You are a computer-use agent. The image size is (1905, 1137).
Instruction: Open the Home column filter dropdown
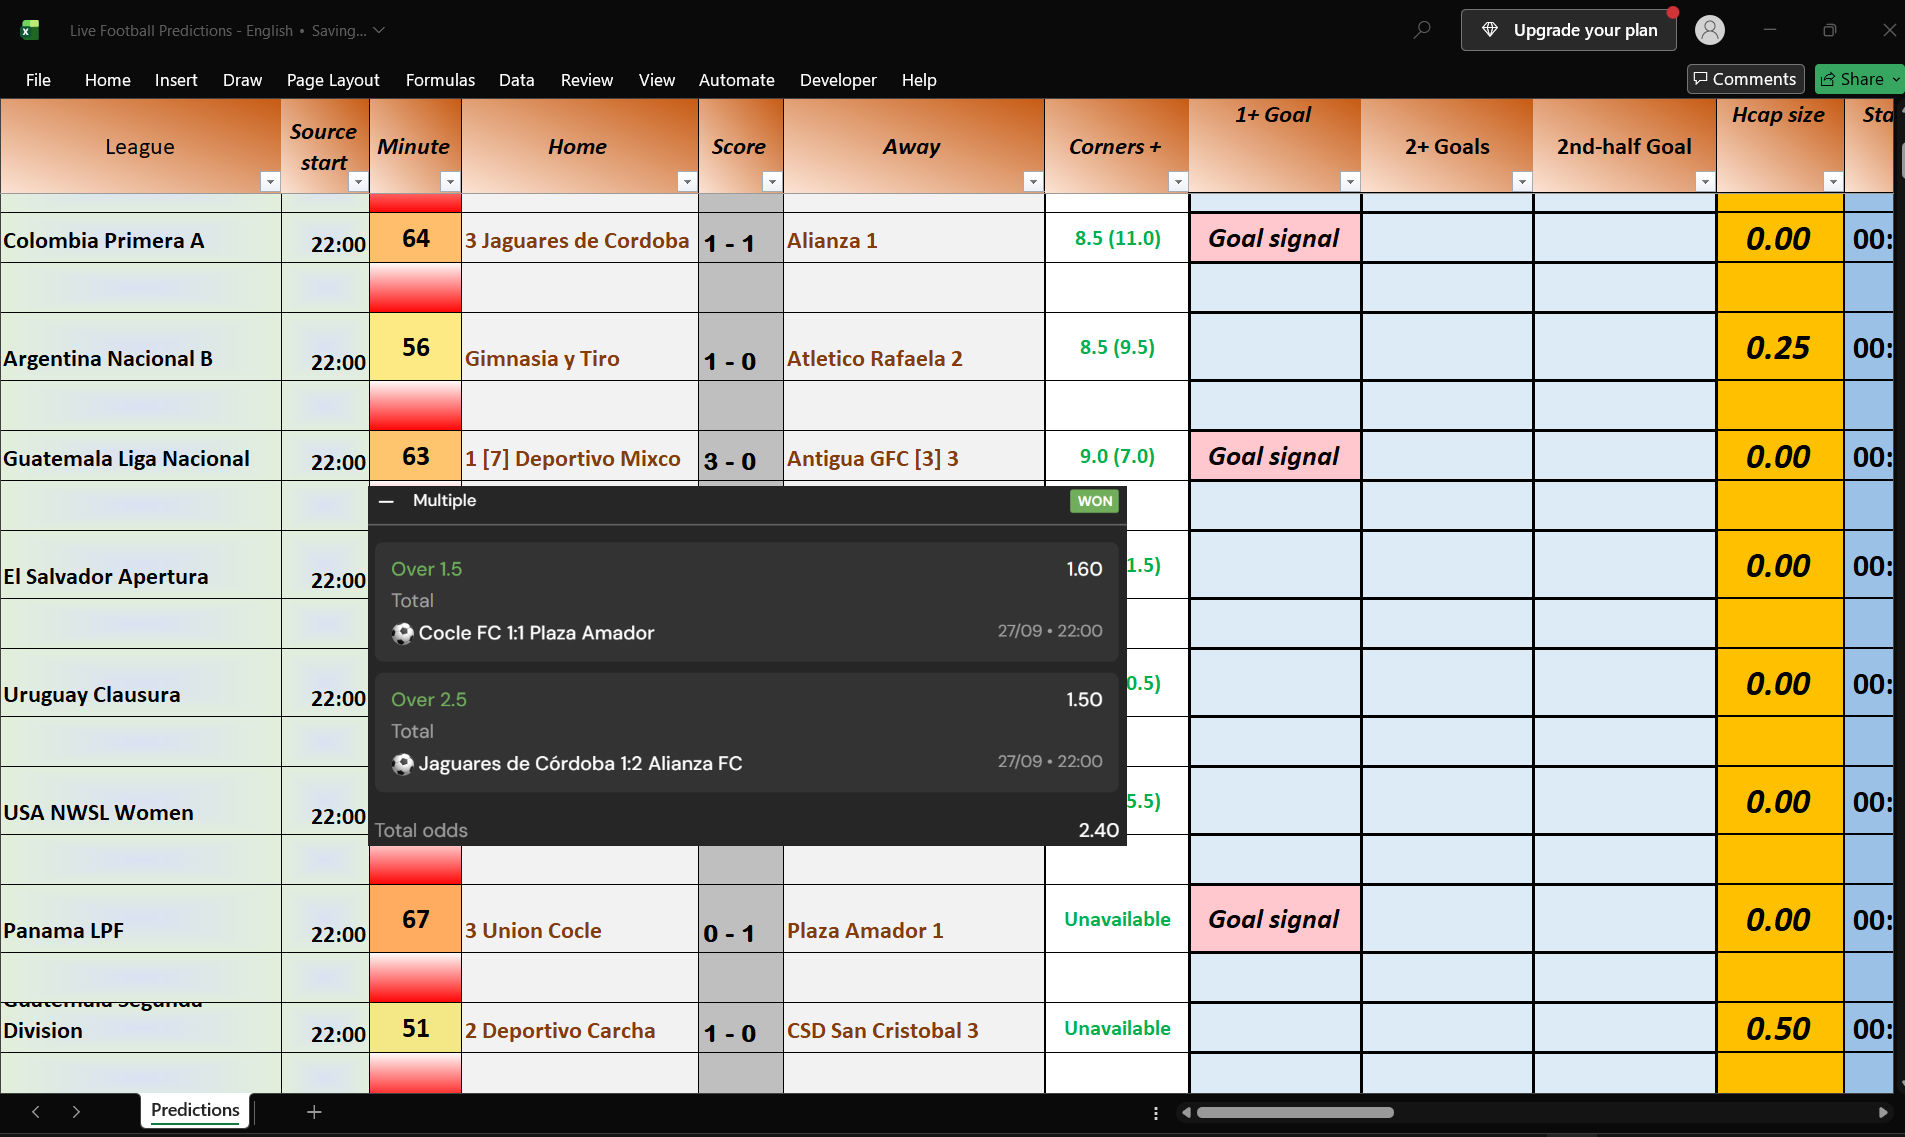[x=686, y=181]
